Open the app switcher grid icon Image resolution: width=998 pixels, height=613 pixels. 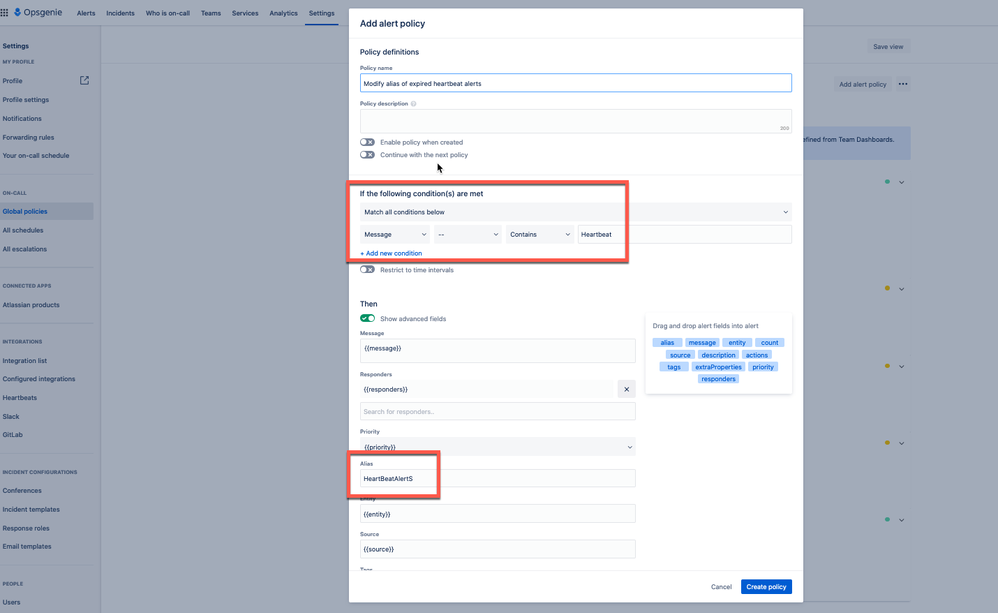(x=4, y=12)
